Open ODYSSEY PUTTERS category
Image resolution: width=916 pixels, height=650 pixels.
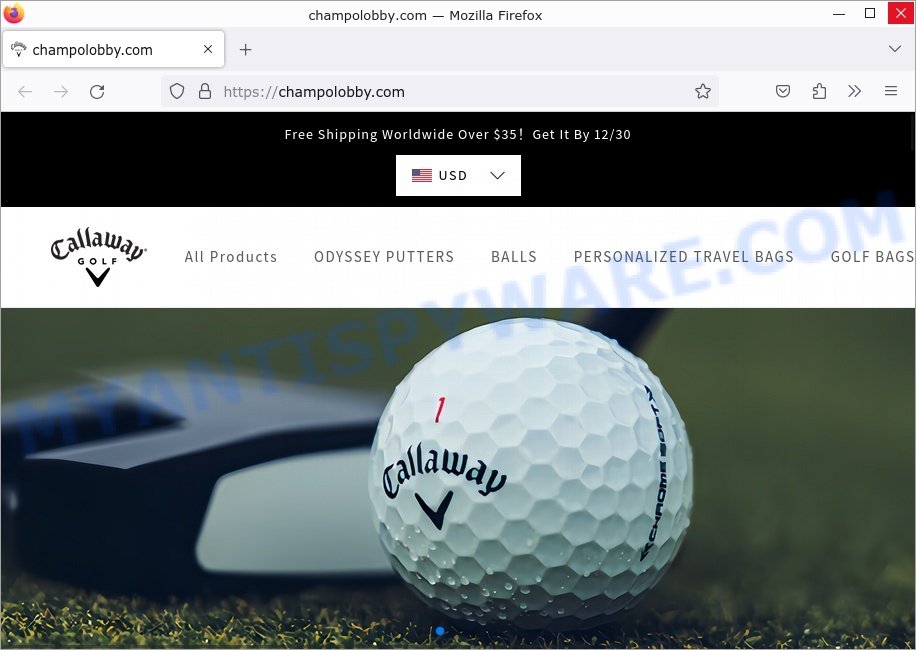point(384,257)
